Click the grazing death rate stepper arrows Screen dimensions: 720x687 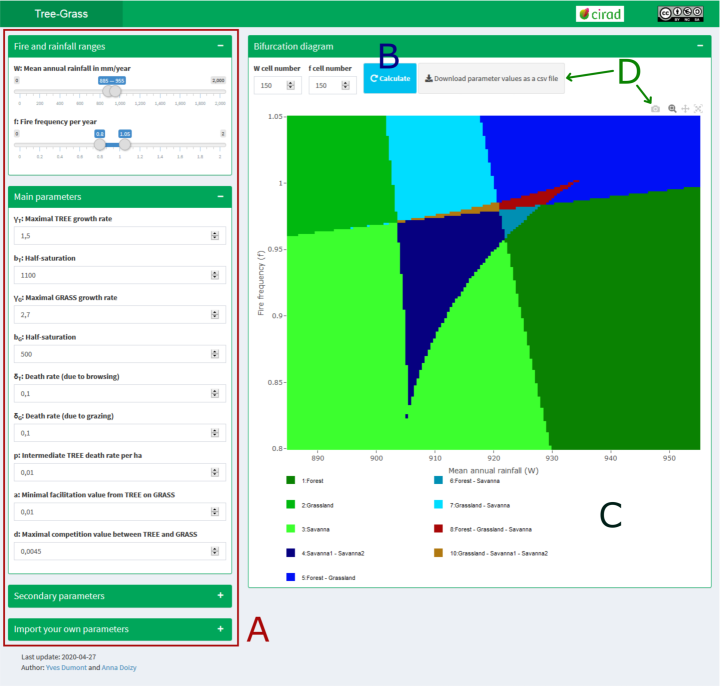point(214,433)
